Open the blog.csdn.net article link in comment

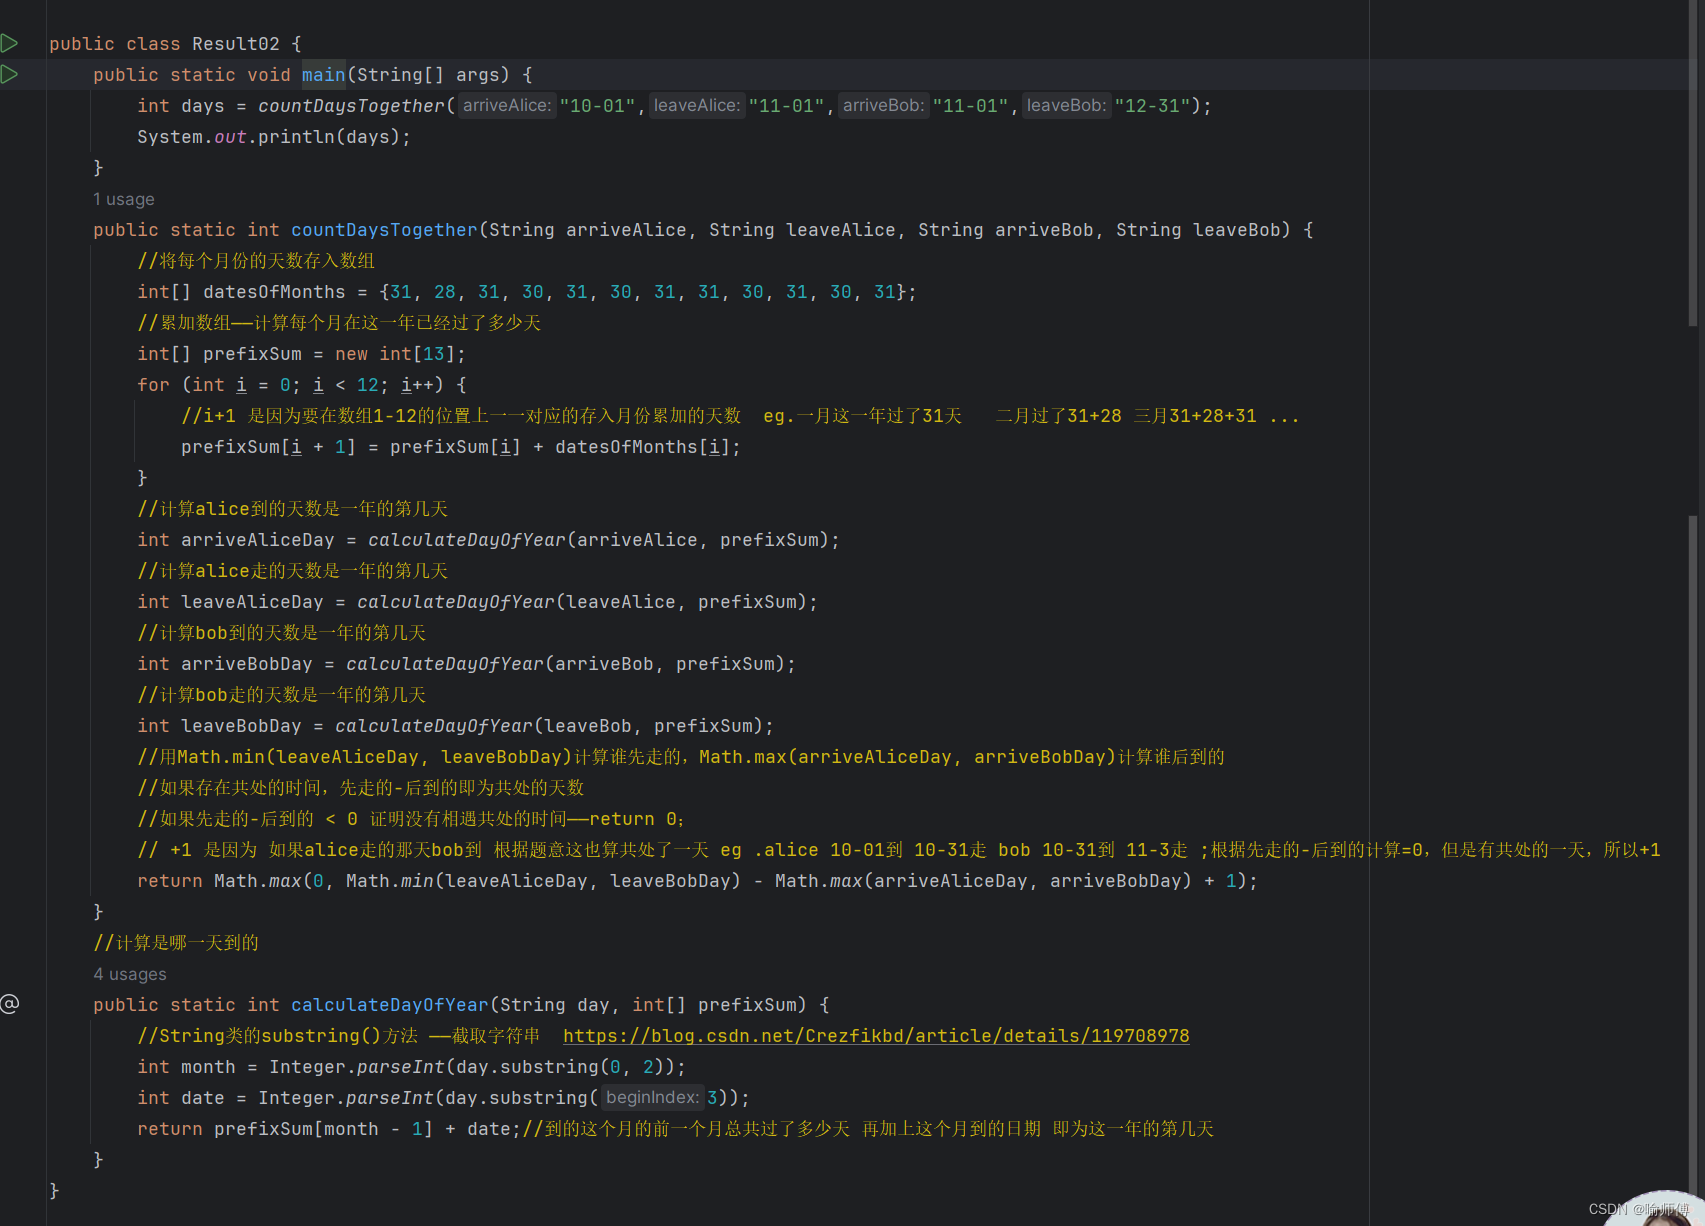[x=876, y=1036]
